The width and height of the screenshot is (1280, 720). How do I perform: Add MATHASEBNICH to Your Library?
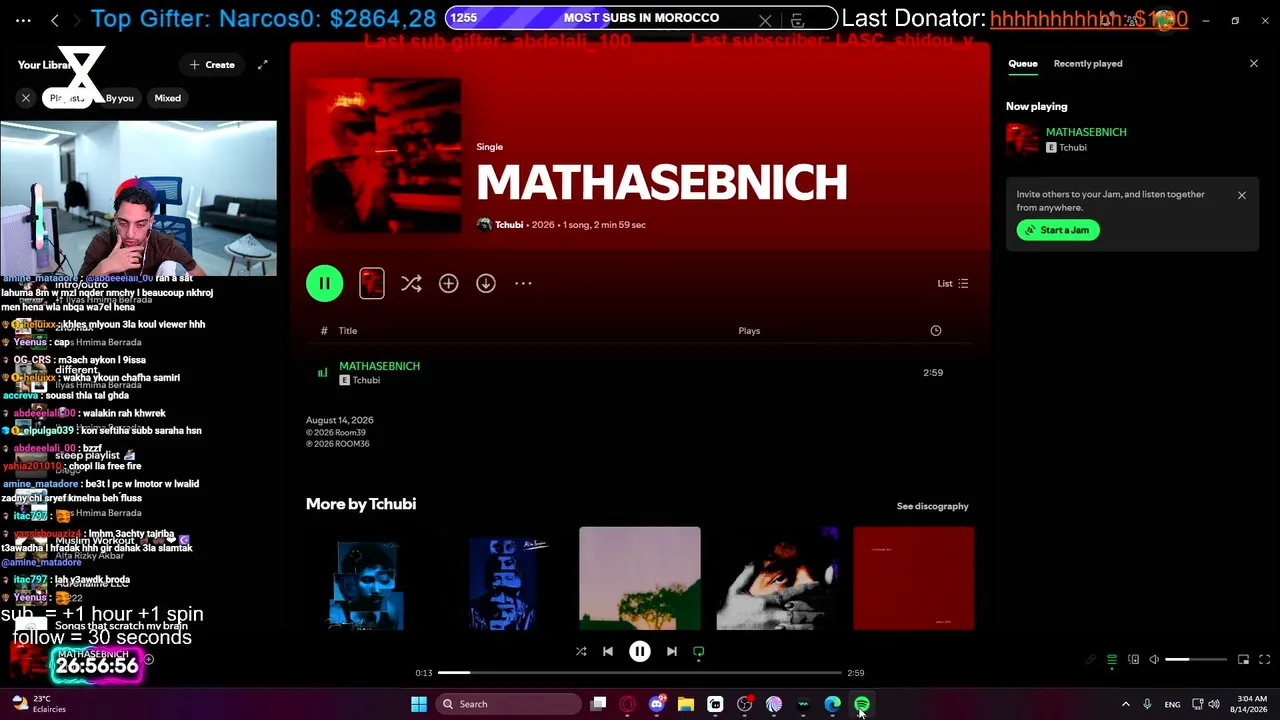448,284
